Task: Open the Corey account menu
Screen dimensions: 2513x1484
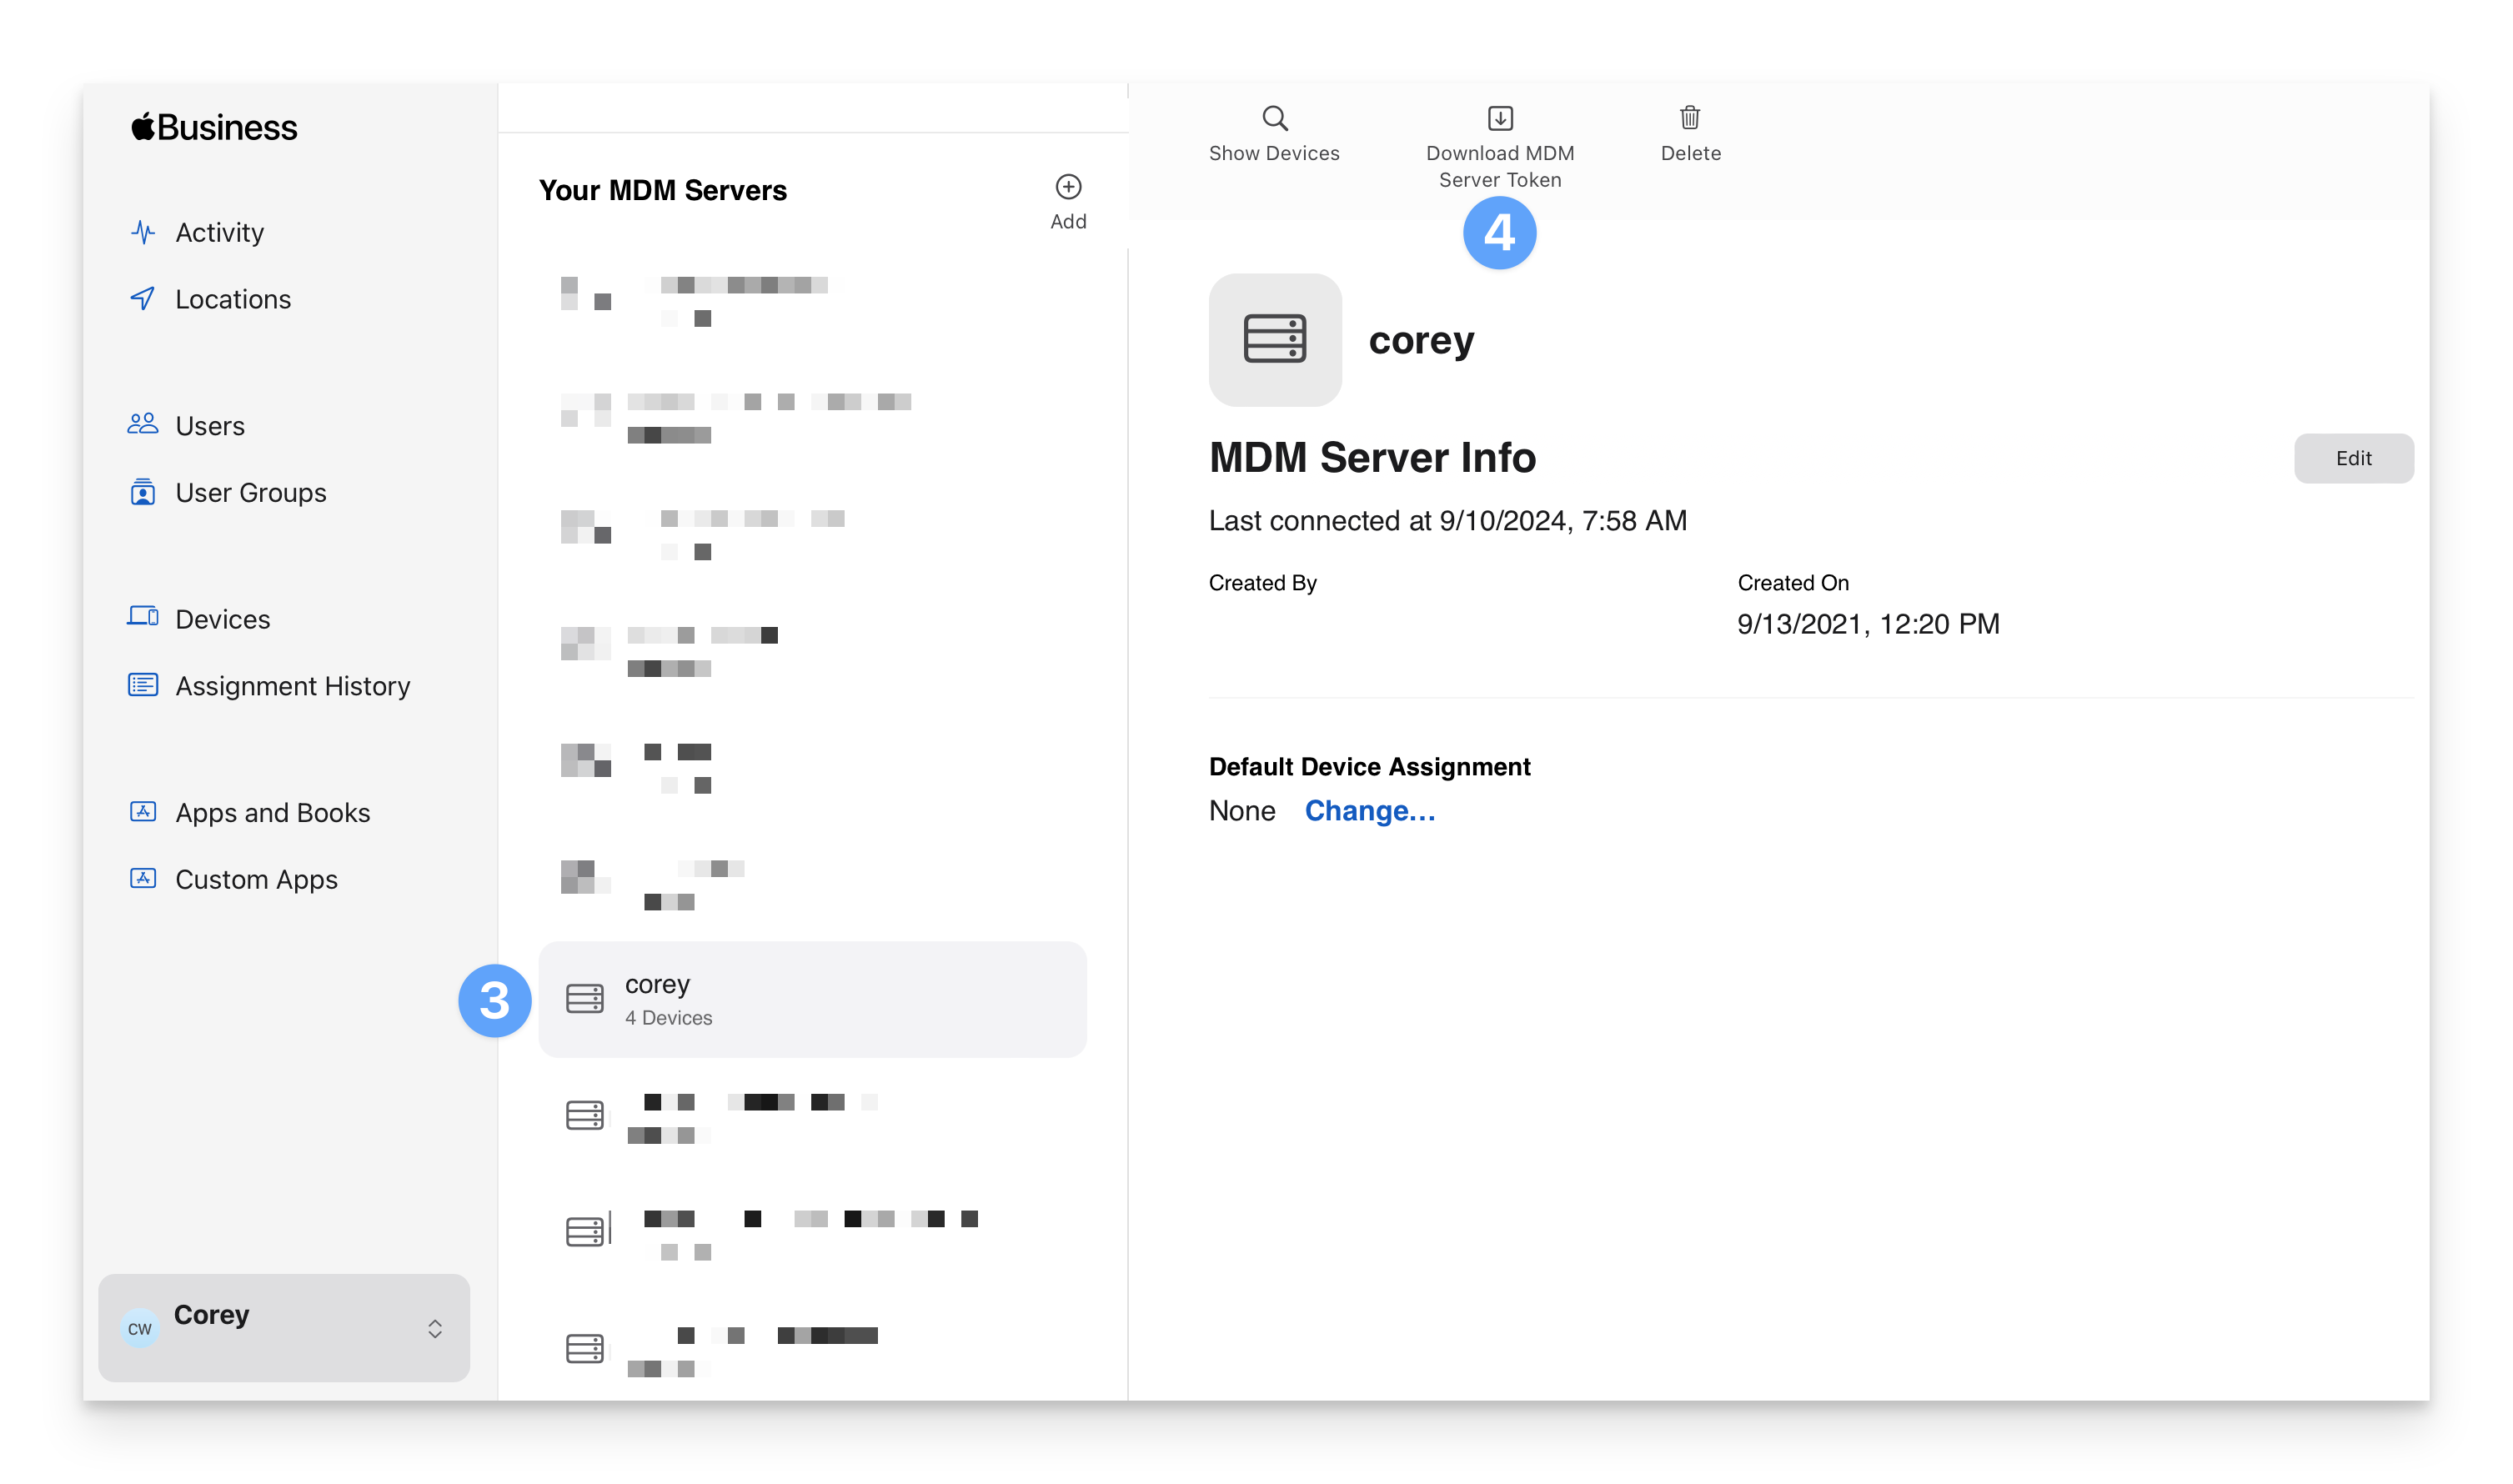Action: click(x=283, y=1327)
